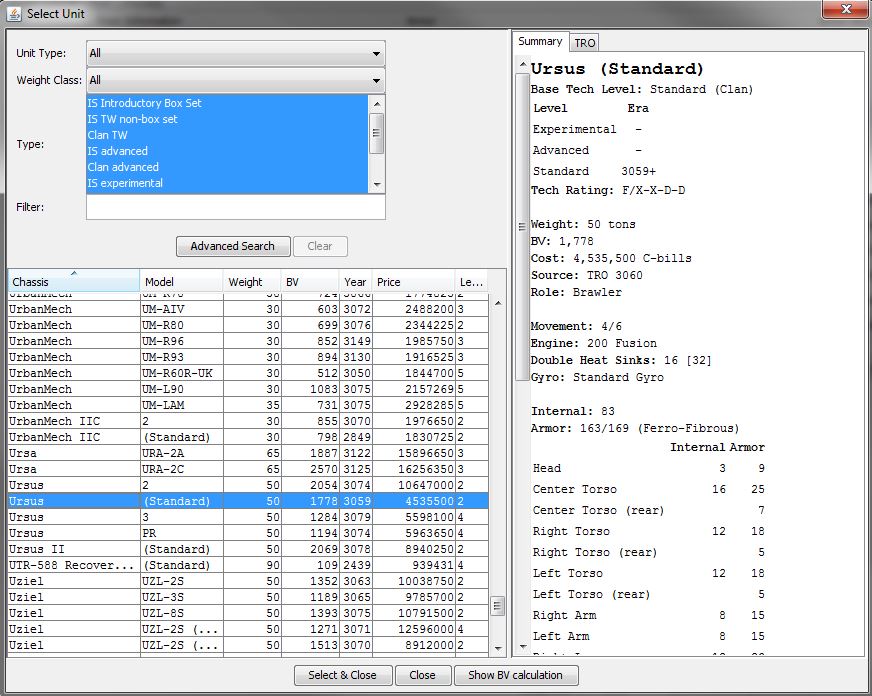Switch to the TRO tab
The height and width of the screenshot is (696, 872).
[x=584, y=43]
